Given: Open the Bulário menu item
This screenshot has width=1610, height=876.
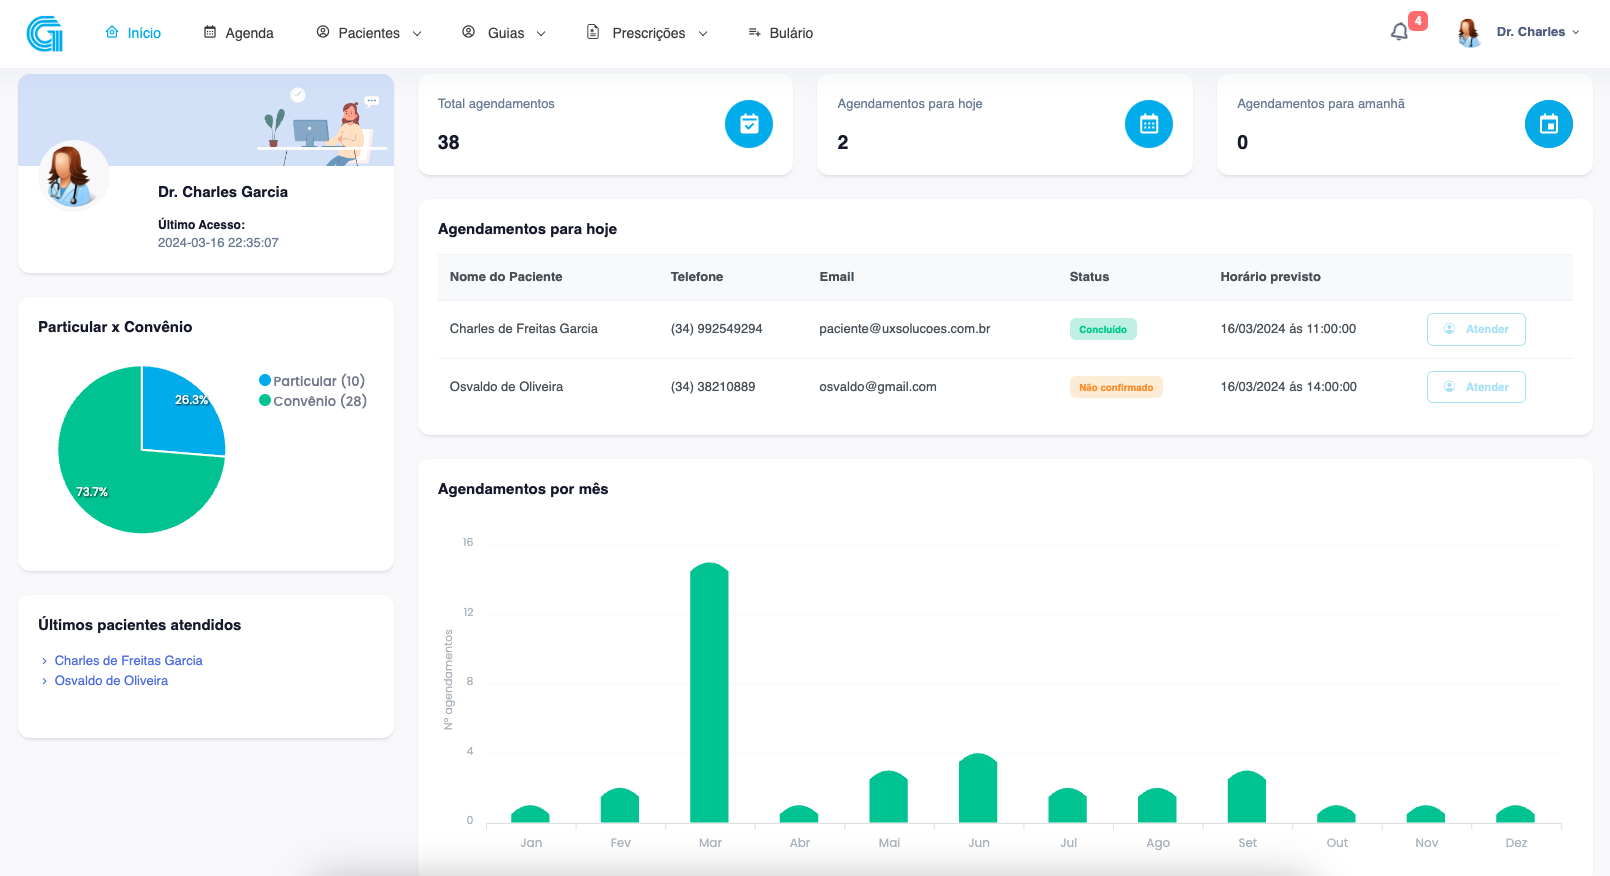Looking at the screenshot, I should click(x=780, y=33).
